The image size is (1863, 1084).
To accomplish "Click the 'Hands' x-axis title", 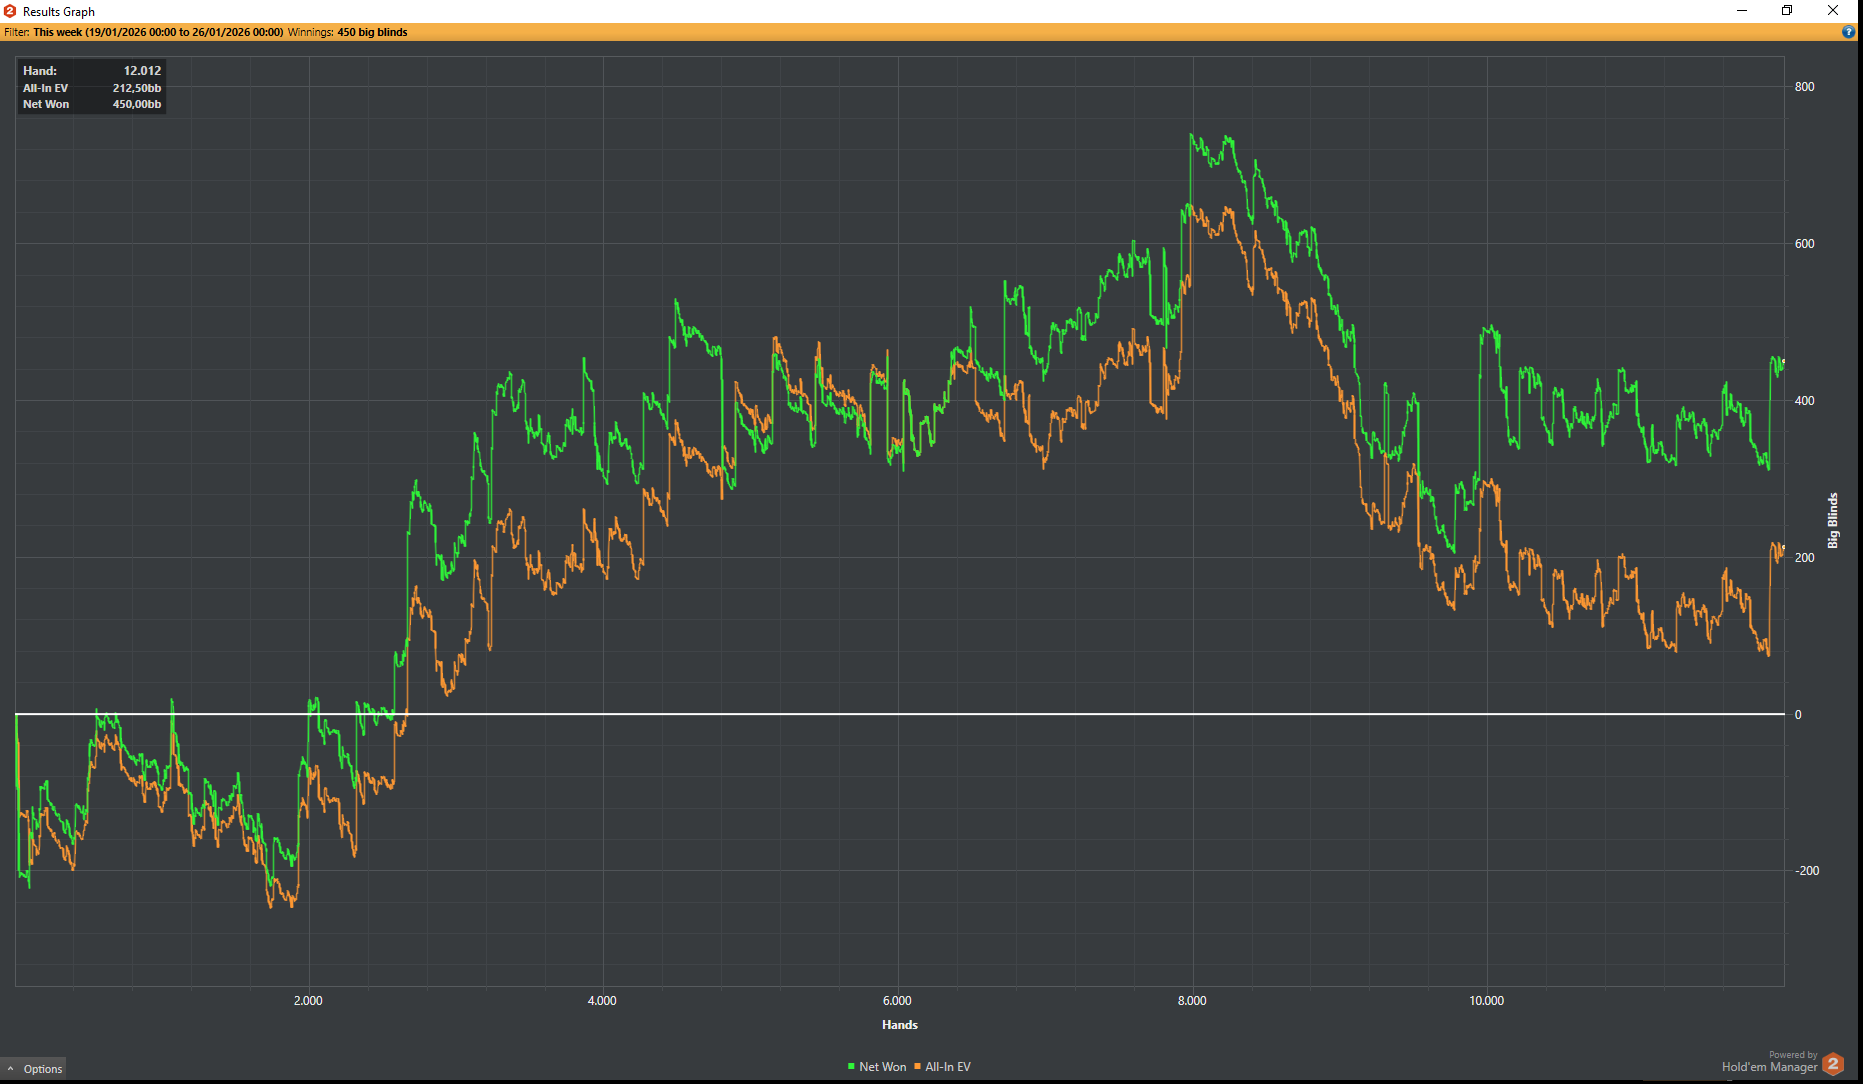I will click(900, 1025).
